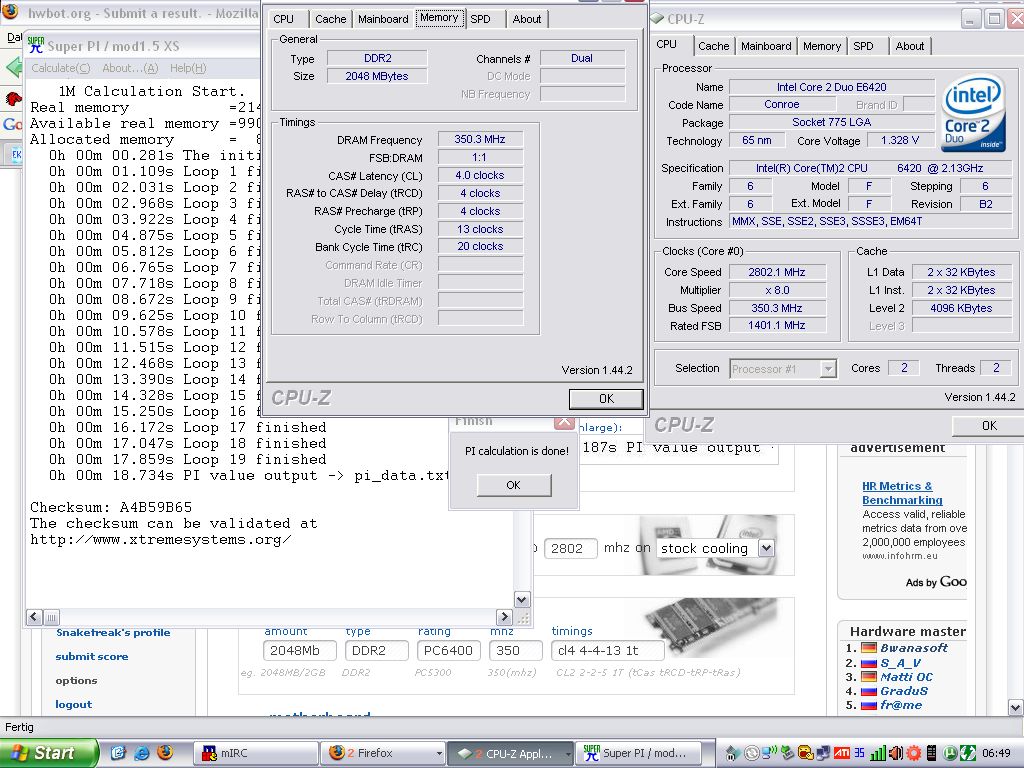Click the Start button on the taskbar
Viewport: 1024px width, 768px height.
pyautogui.click(x=49, y=753)
